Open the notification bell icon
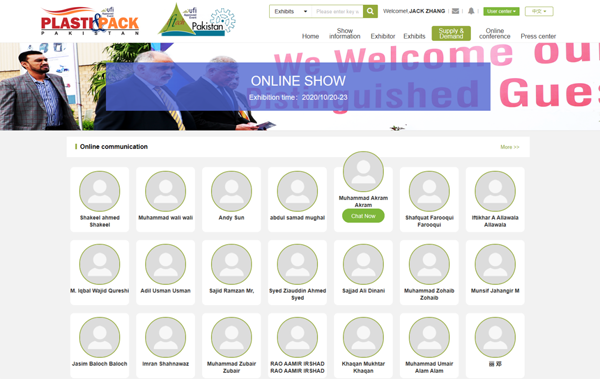The image size is (600, 379). 471,11
